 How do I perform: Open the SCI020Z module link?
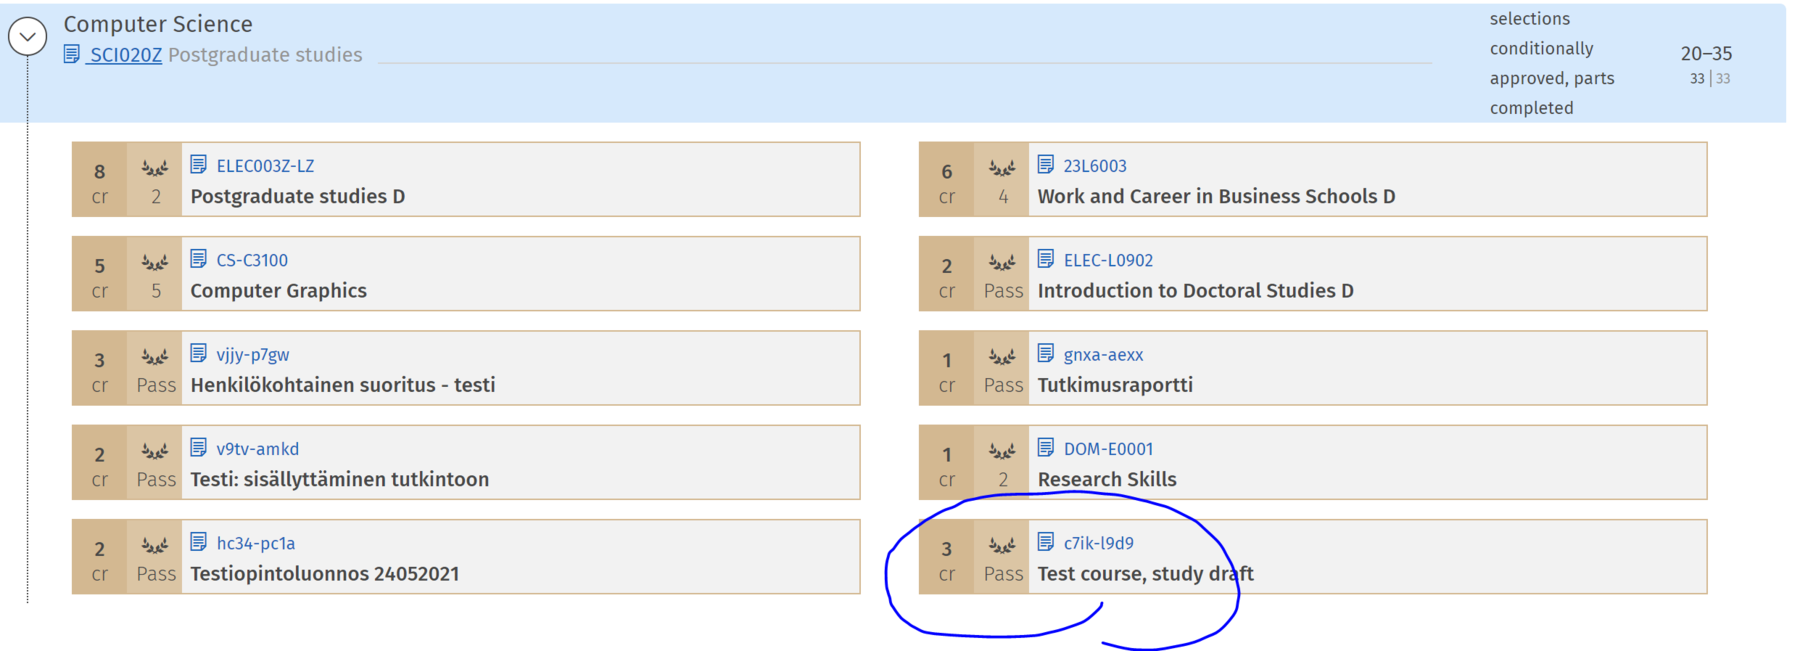pos(125,55)
